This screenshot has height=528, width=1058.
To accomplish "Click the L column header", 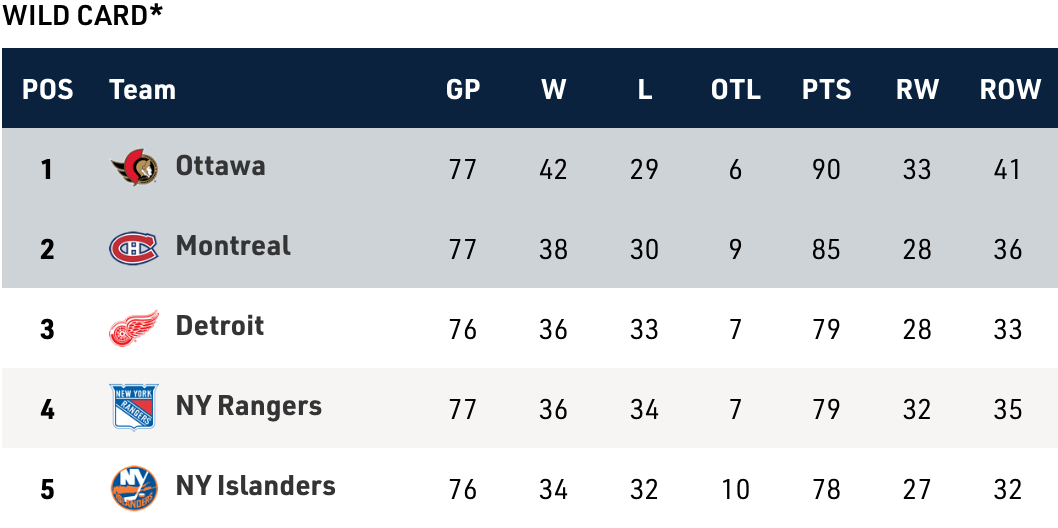I will pos(644,90).
